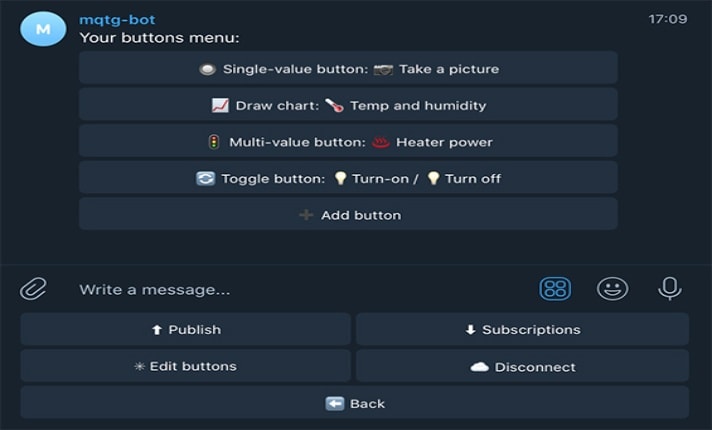Click the Add button option
712x430 pixels.
pyautogui.click(x=348, y=214)
